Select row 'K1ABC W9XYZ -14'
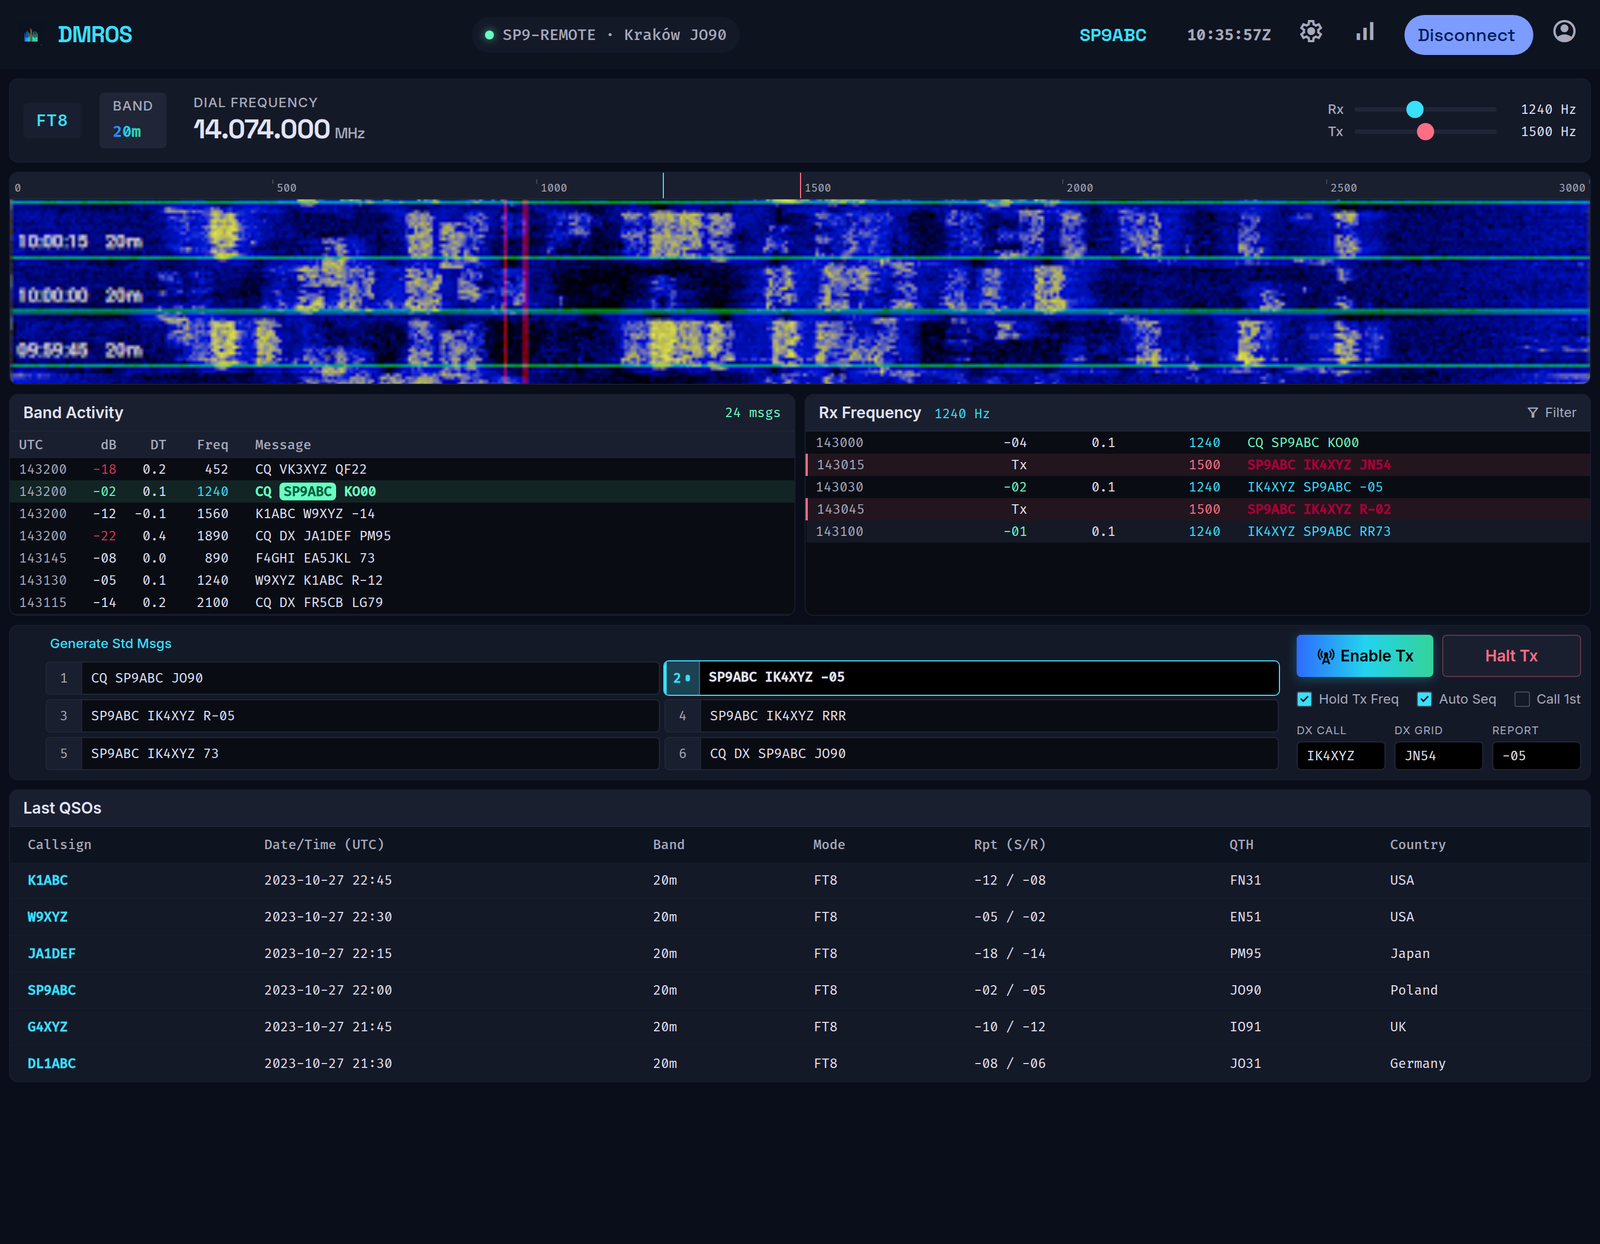1600x1244 pixels. pyautogui.click(x=402, y=513)
